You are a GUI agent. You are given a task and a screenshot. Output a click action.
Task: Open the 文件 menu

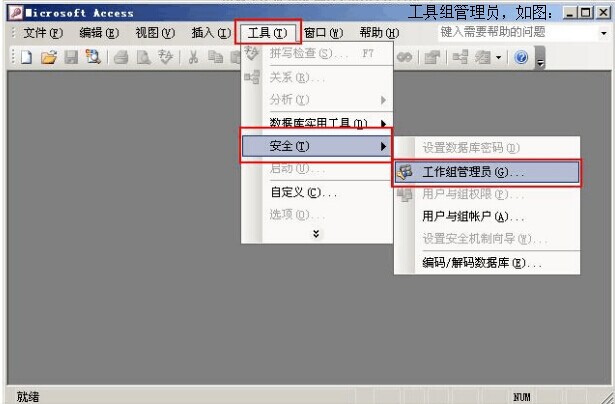point(41,33)
